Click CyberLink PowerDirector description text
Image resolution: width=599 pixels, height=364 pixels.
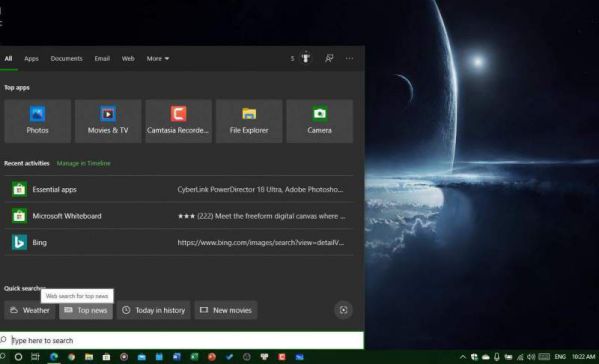[260, 189]
